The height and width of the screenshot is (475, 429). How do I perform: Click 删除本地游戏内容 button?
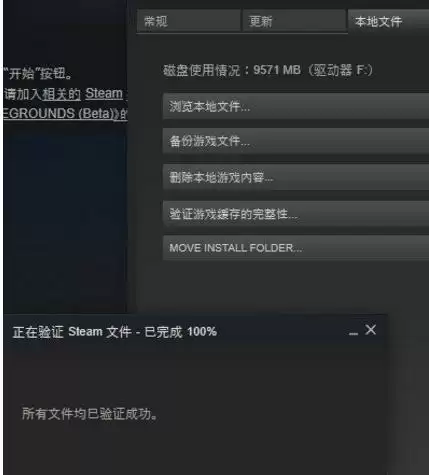pyautogui.click(x=296, y=177)
